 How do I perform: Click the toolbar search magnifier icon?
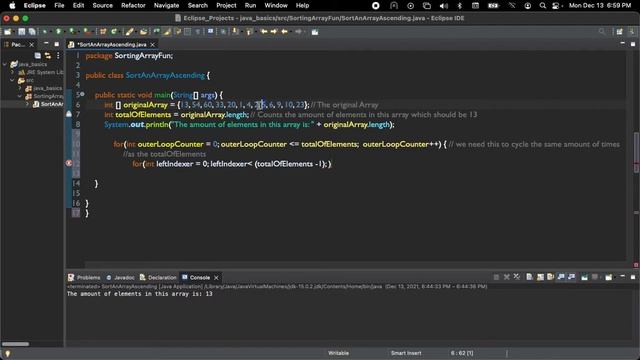pyautogui.click(x=602, y=32)
